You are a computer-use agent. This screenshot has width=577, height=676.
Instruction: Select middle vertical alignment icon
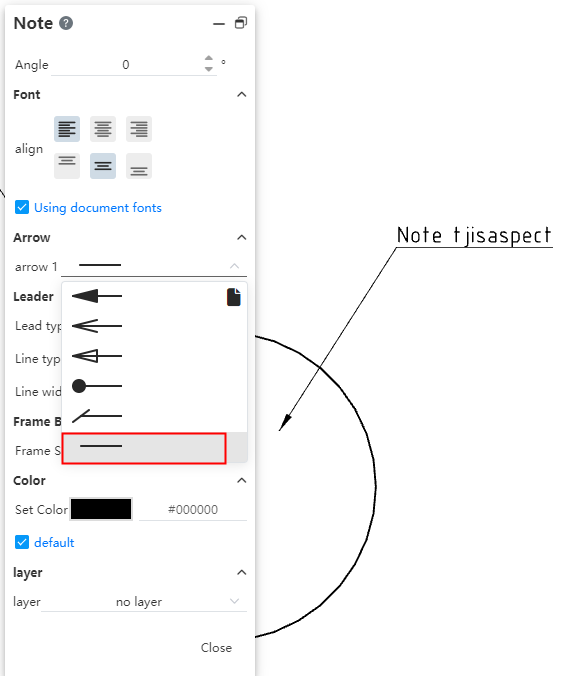point(103,166)
